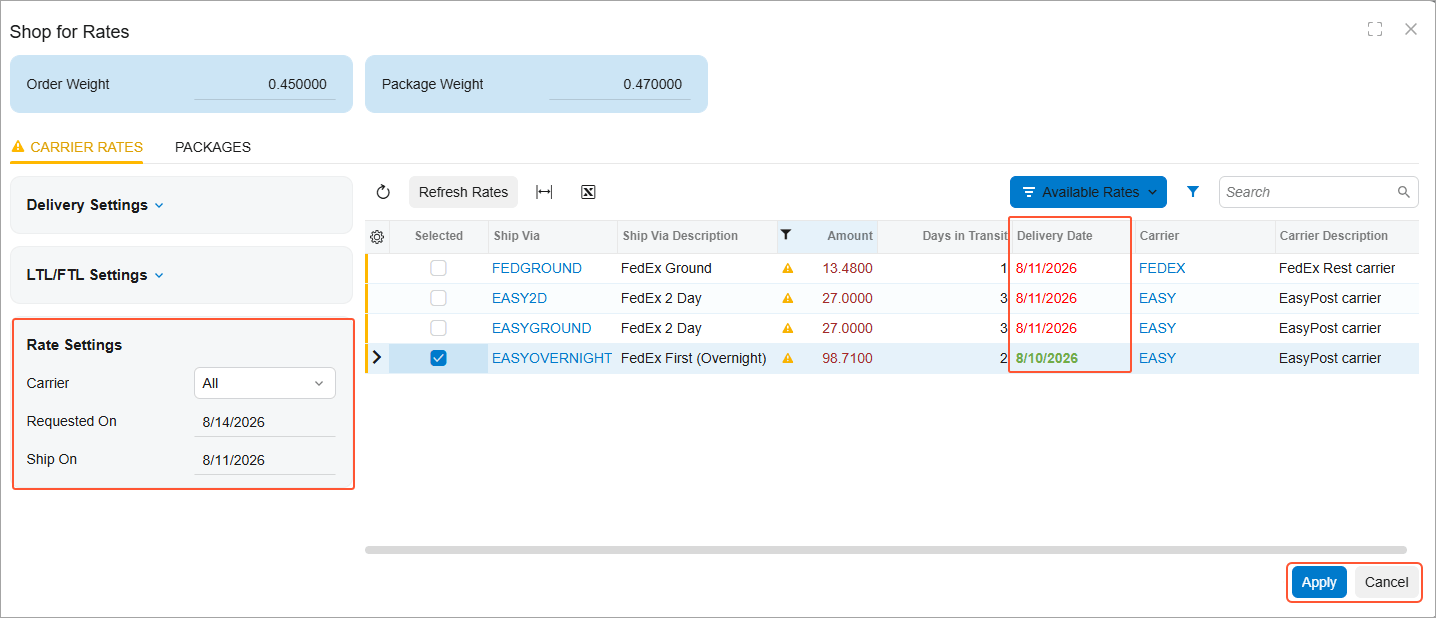Select the EASY2D rate checkbox
1436x618 pixels.
[x=438, y=298]
